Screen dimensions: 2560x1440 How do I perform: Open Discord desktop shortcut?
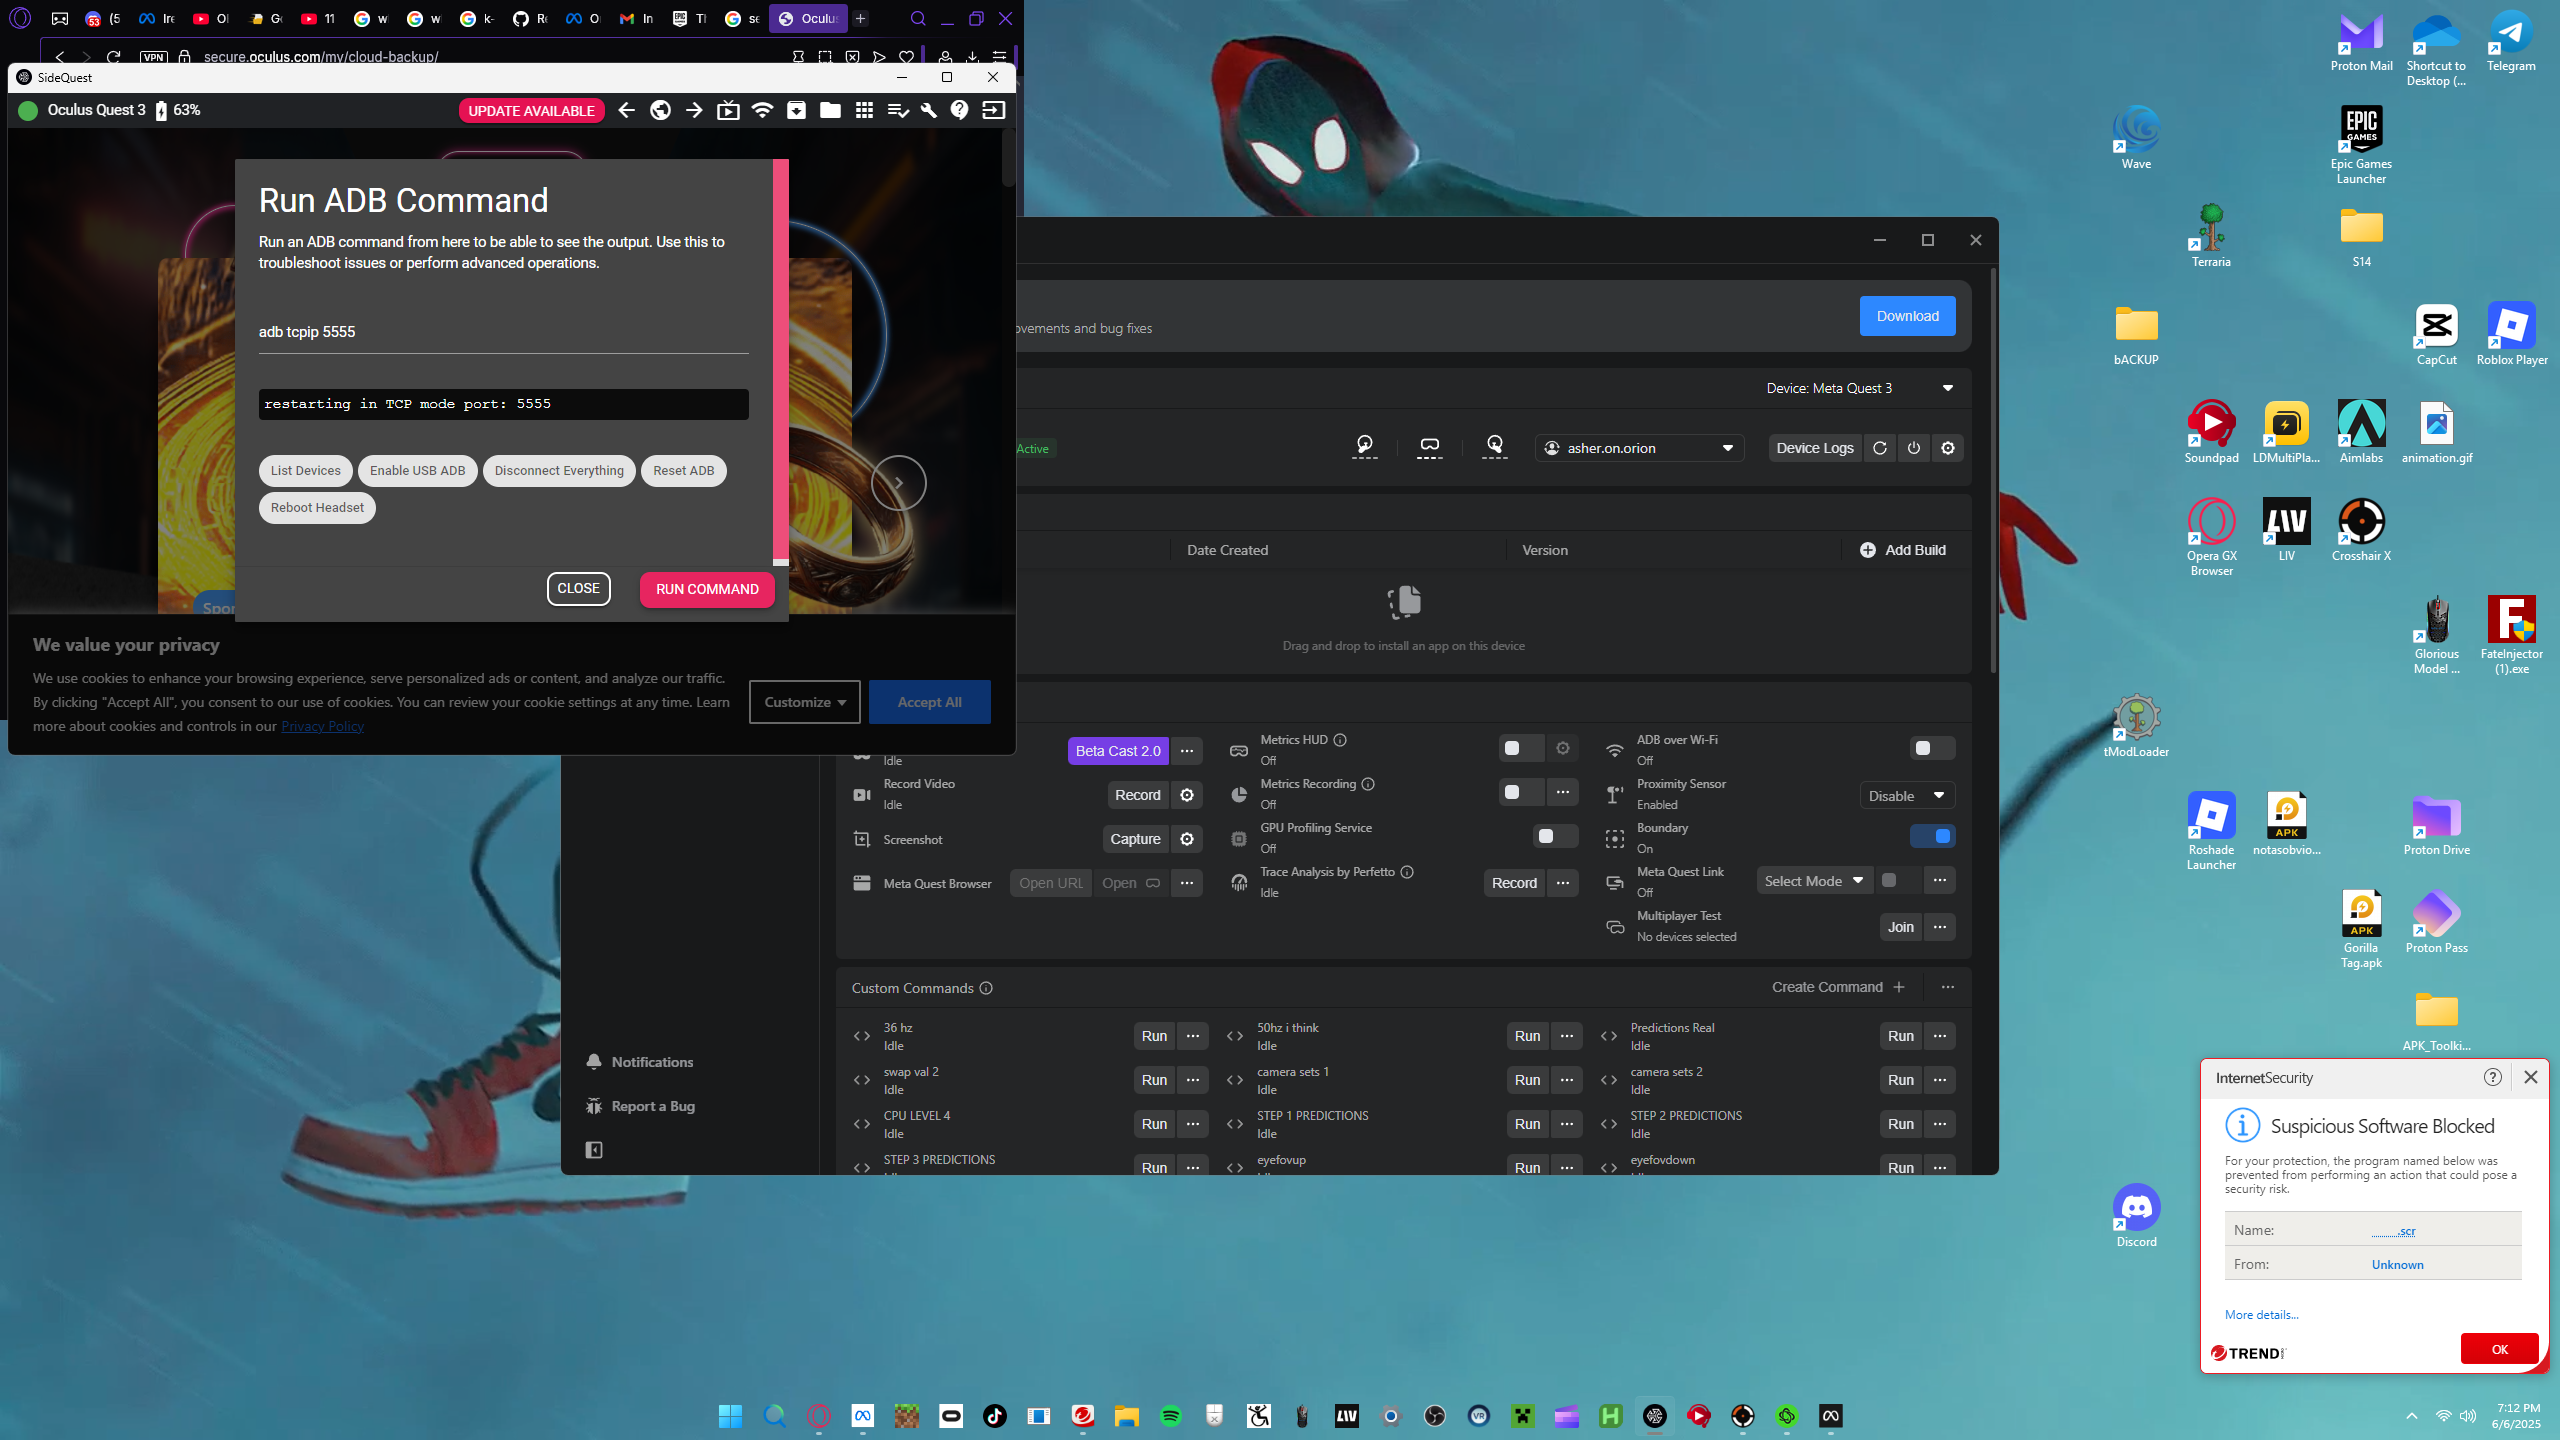coord(2136,1215)
